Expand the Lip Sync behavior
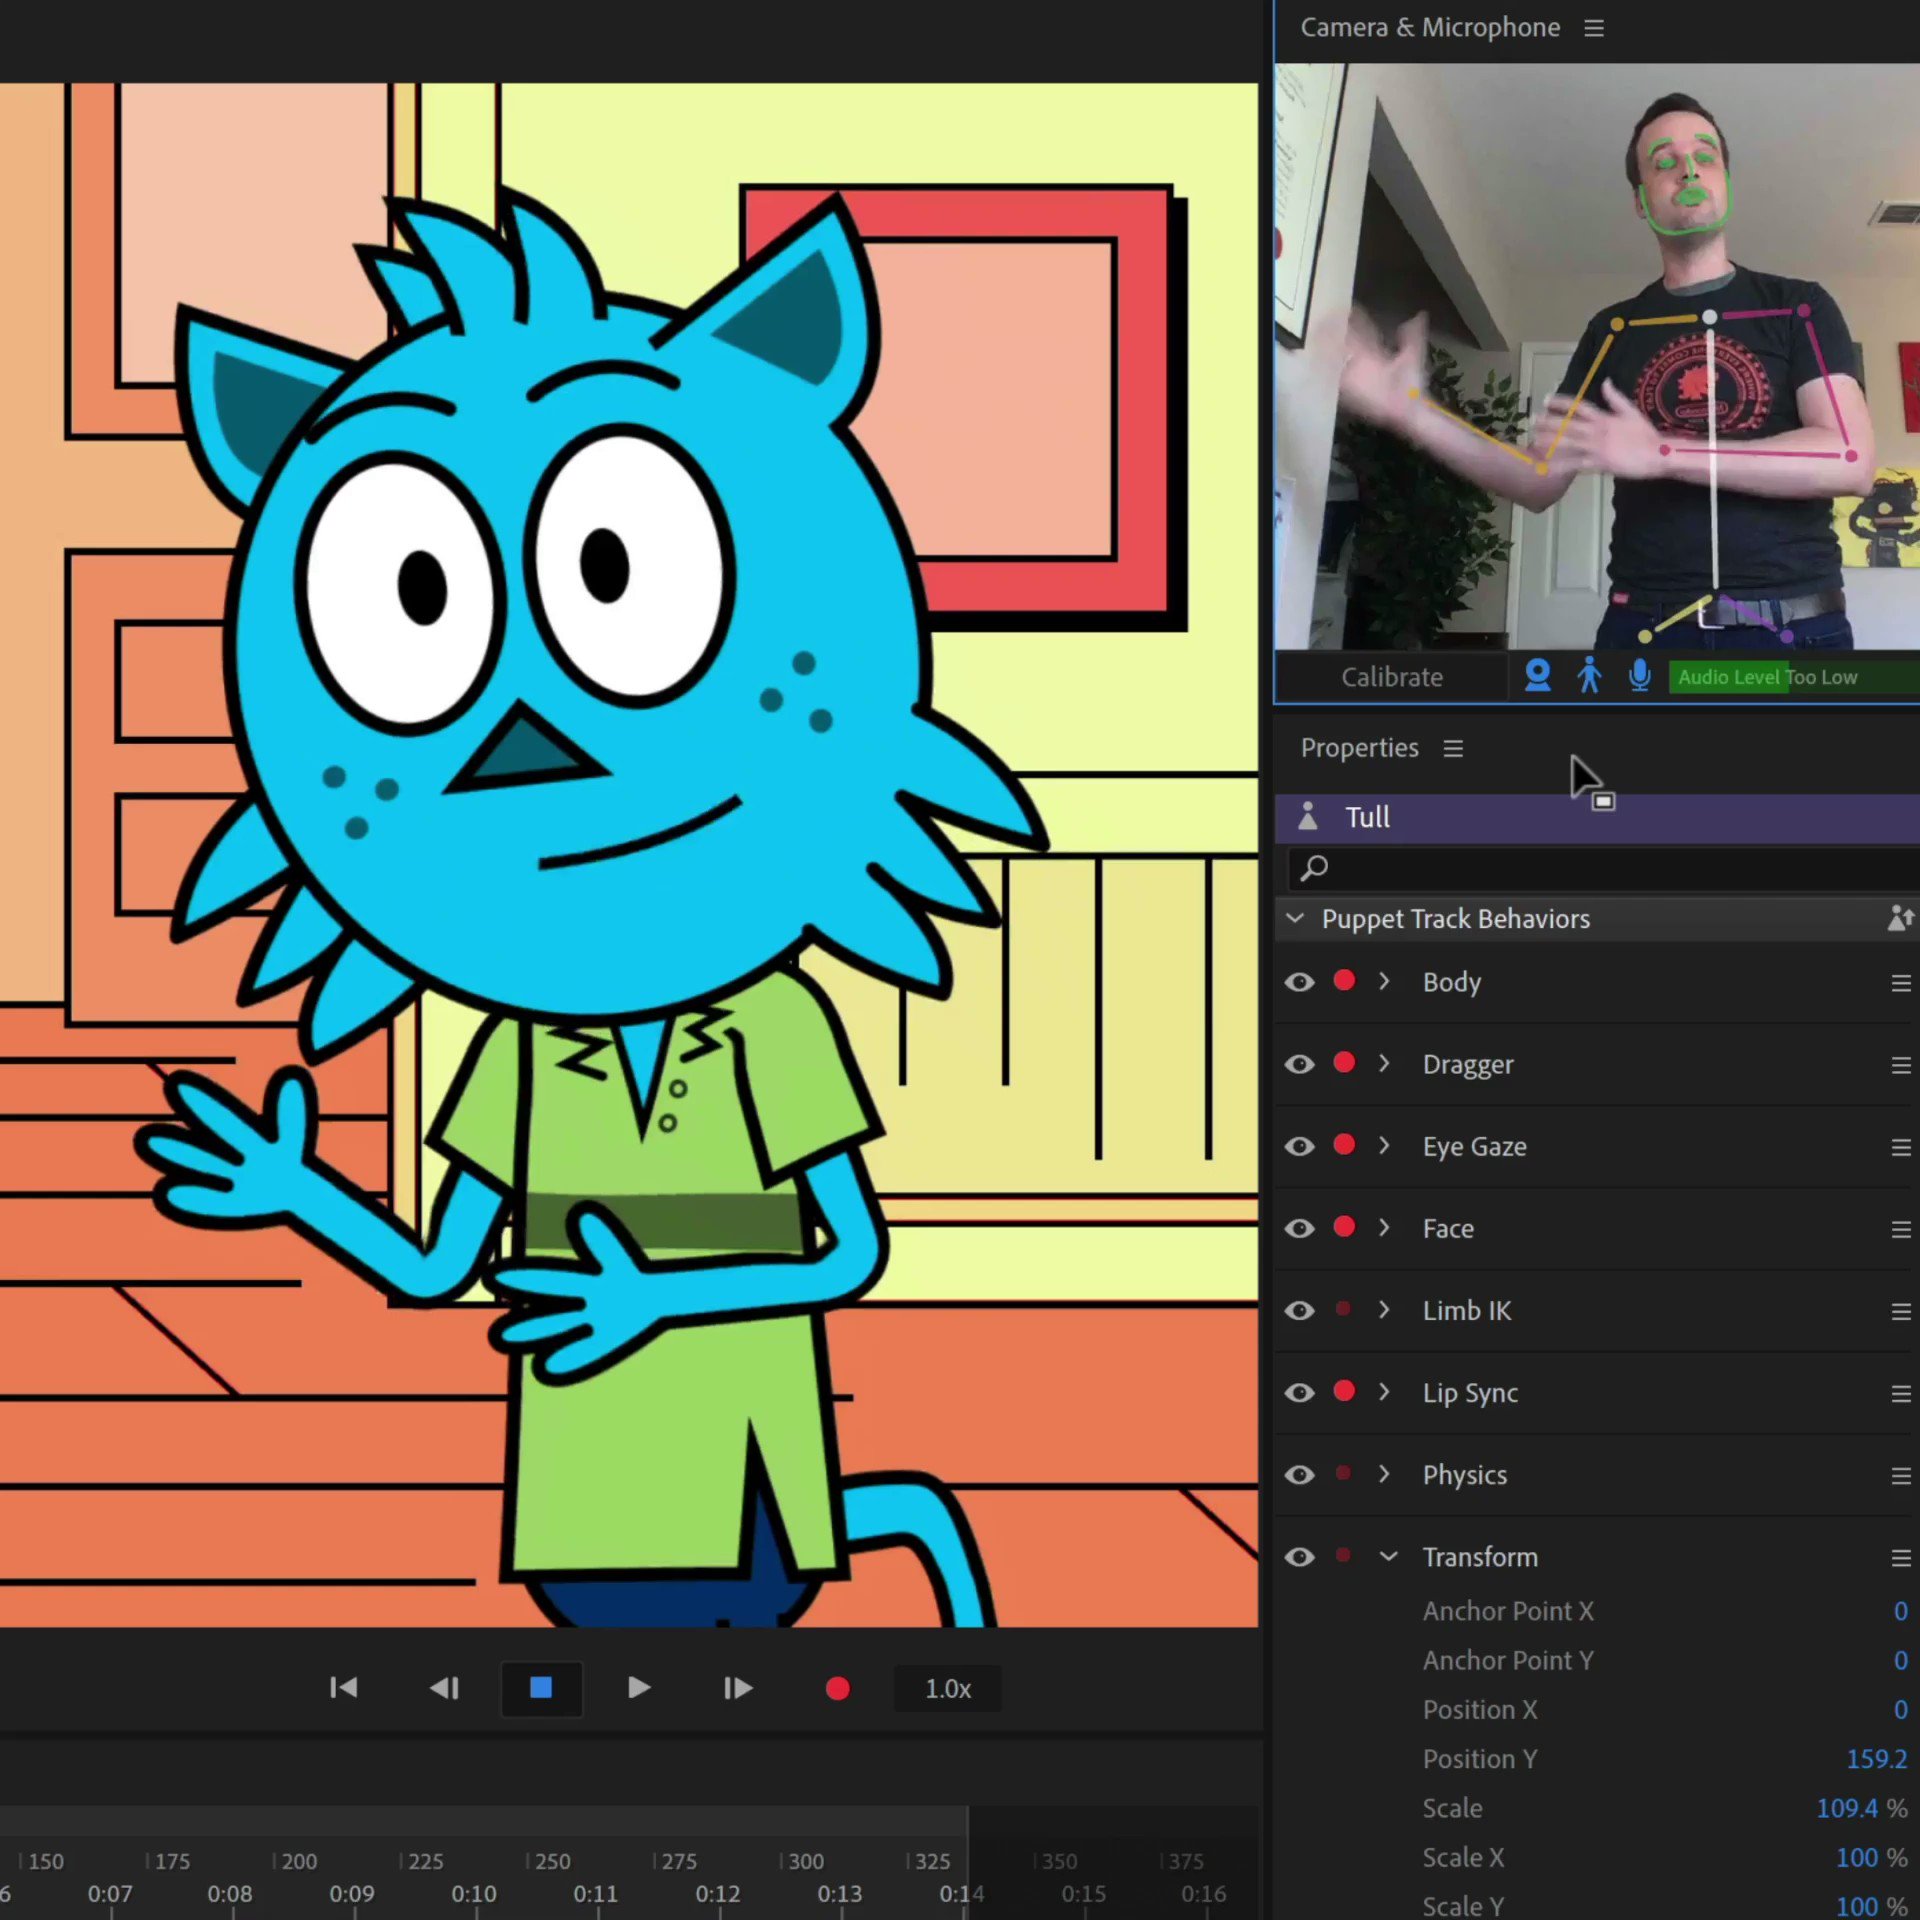The width and height of the screenshot is (1920, 1920). point(1384,1391)
